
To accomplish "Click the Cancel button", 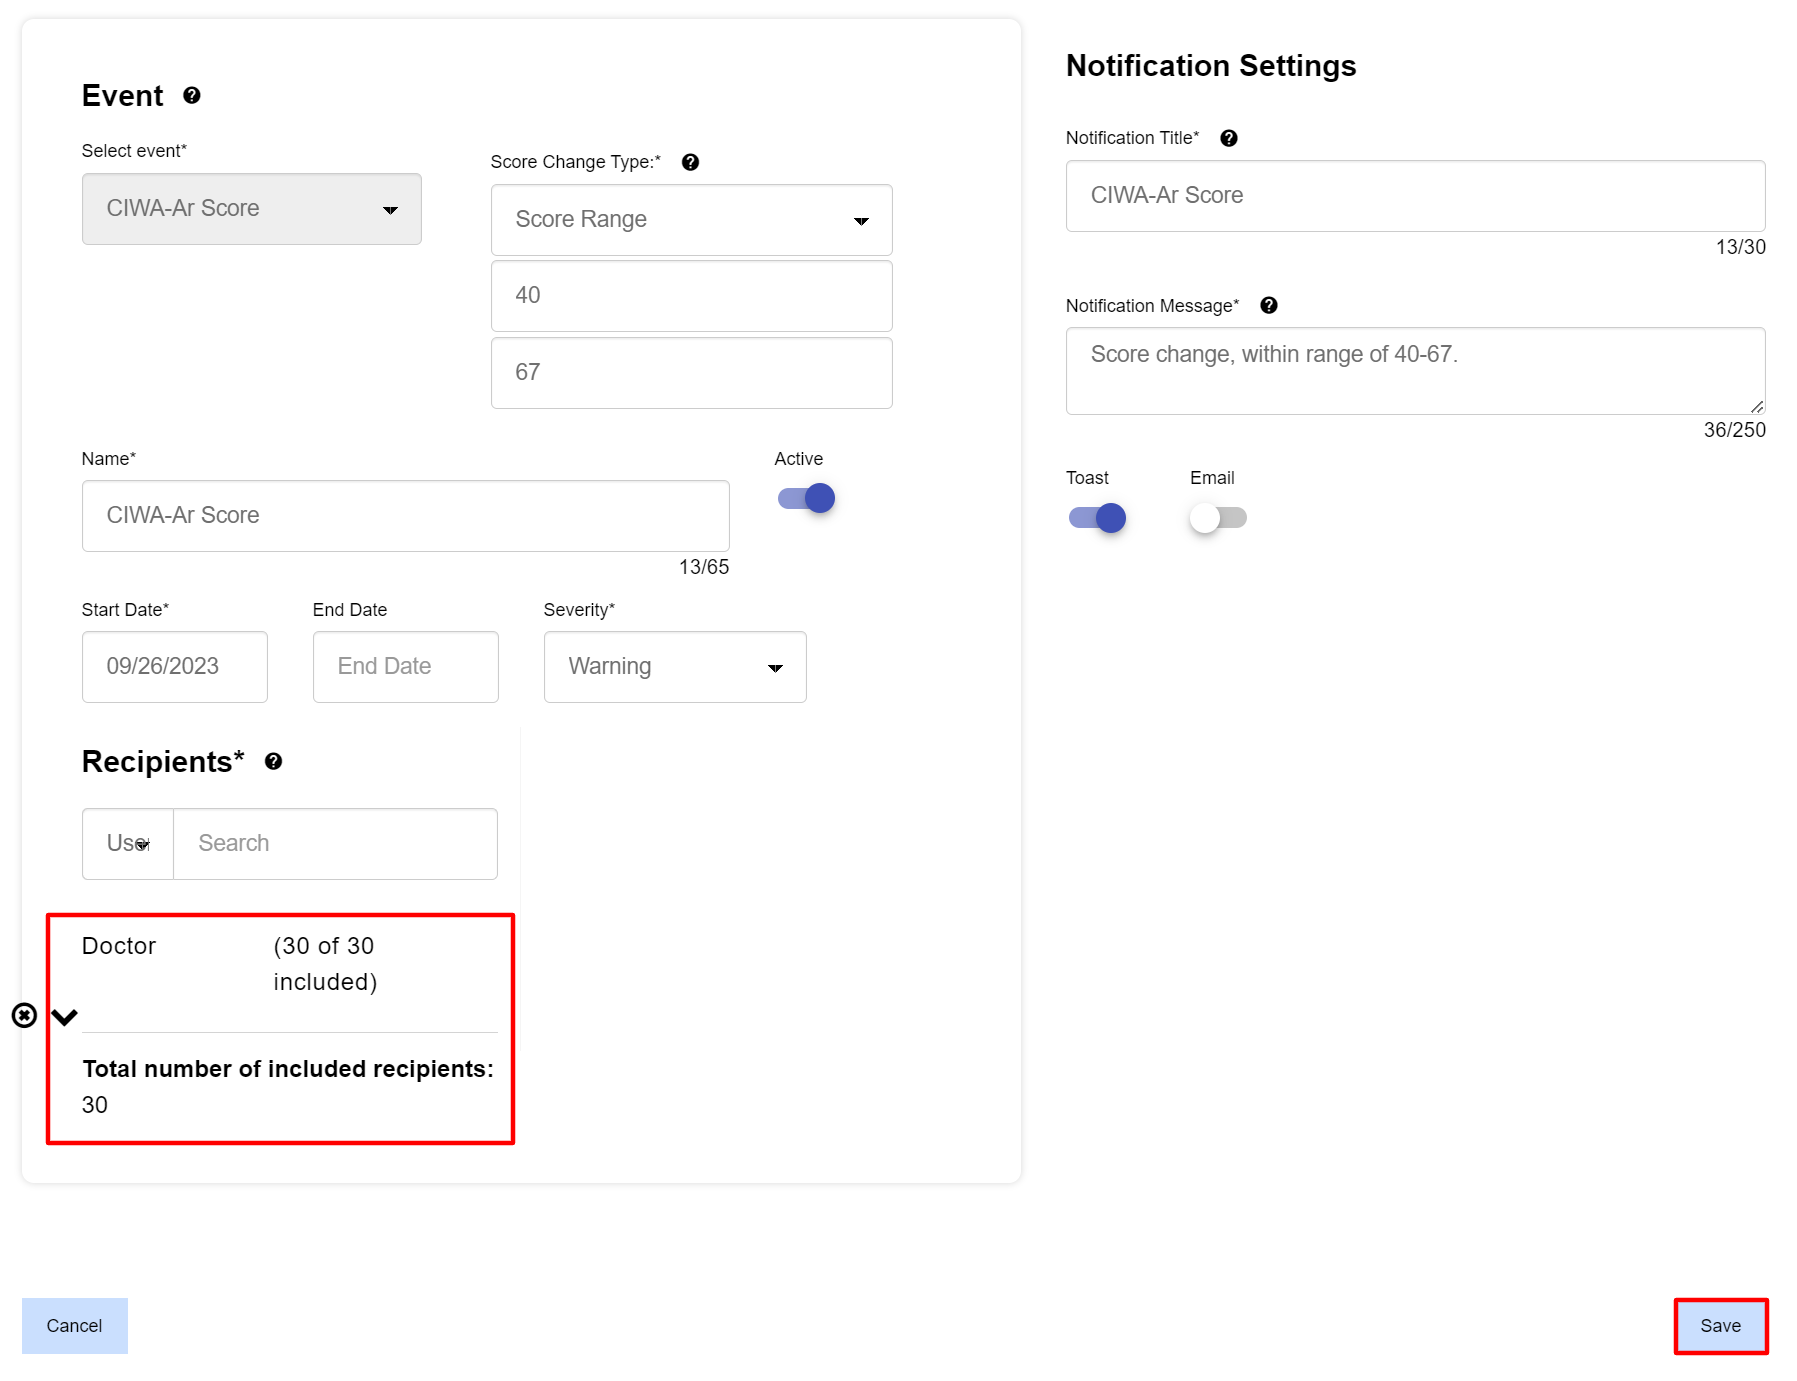I will click(75, 1326).
